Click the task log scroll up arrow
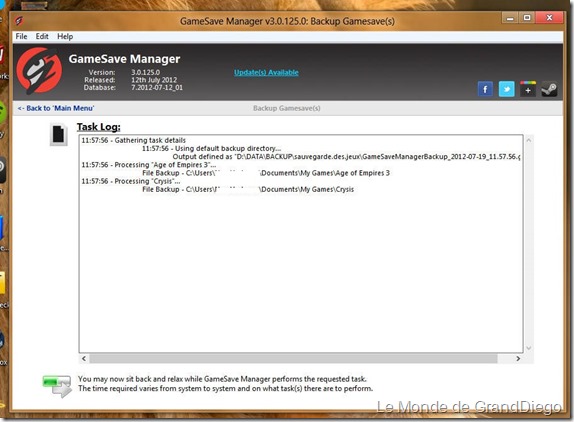The image size is (574, 422). coord(529,140)
